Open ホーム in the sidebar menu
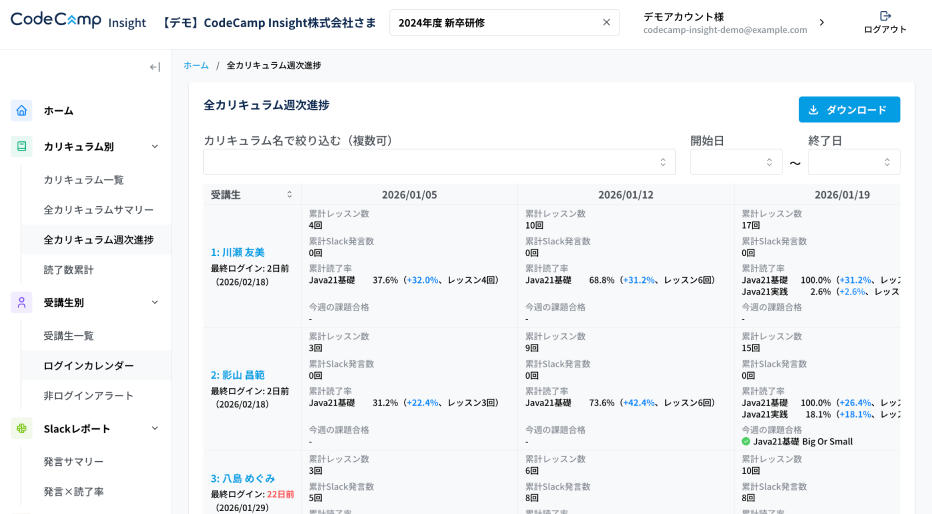932x514 pixels. pyautogui.click(x=58, y=111)
